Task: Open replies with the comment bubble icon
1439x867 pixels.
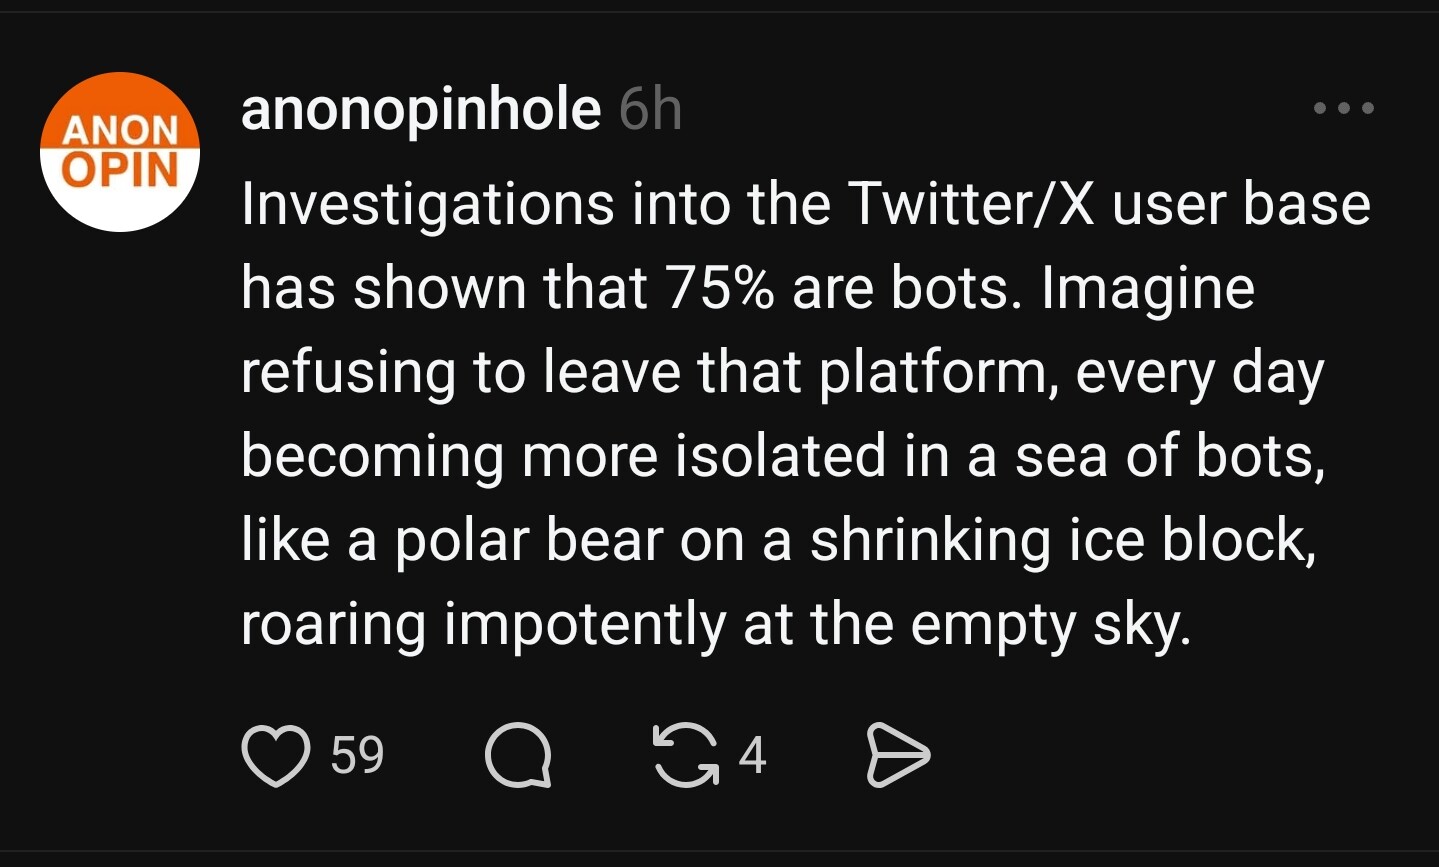Action: click(x=518, y=756)
